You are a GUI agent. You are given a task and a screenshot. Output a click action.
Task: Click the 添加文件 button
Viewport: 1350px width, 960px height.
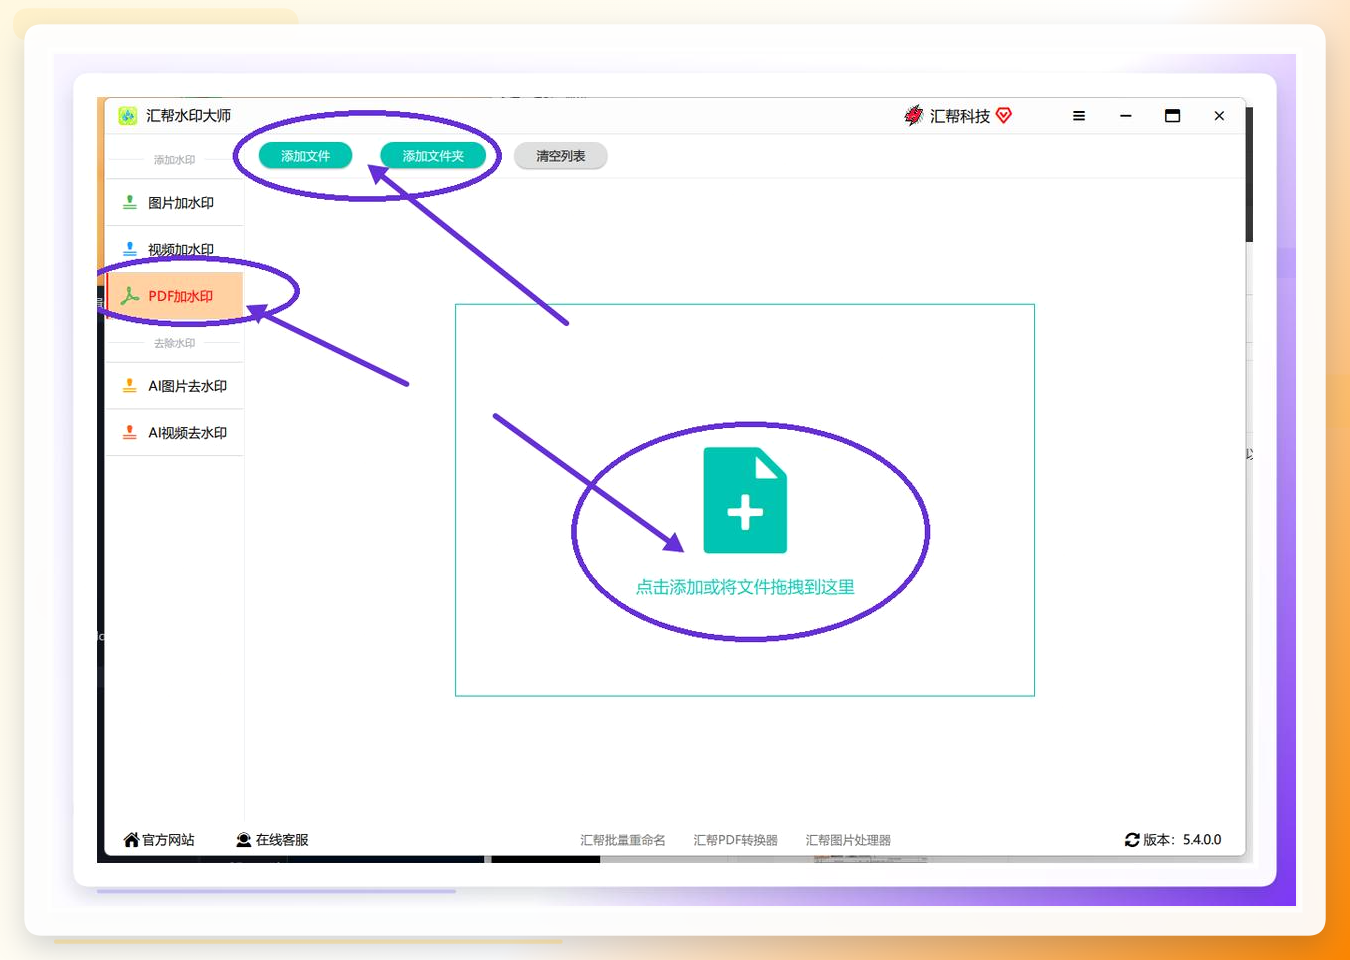point(305,156)
